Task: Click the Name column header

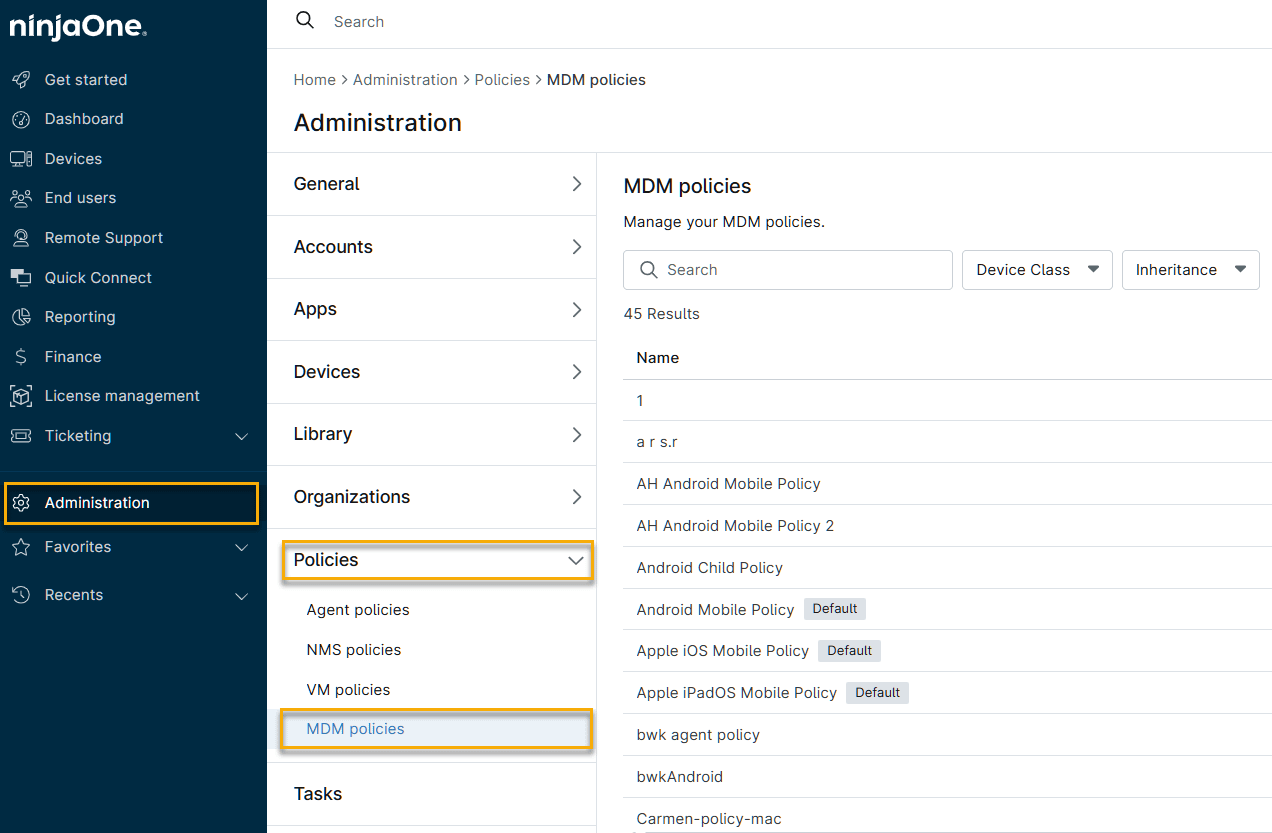Action: click(x=658, y=358)
